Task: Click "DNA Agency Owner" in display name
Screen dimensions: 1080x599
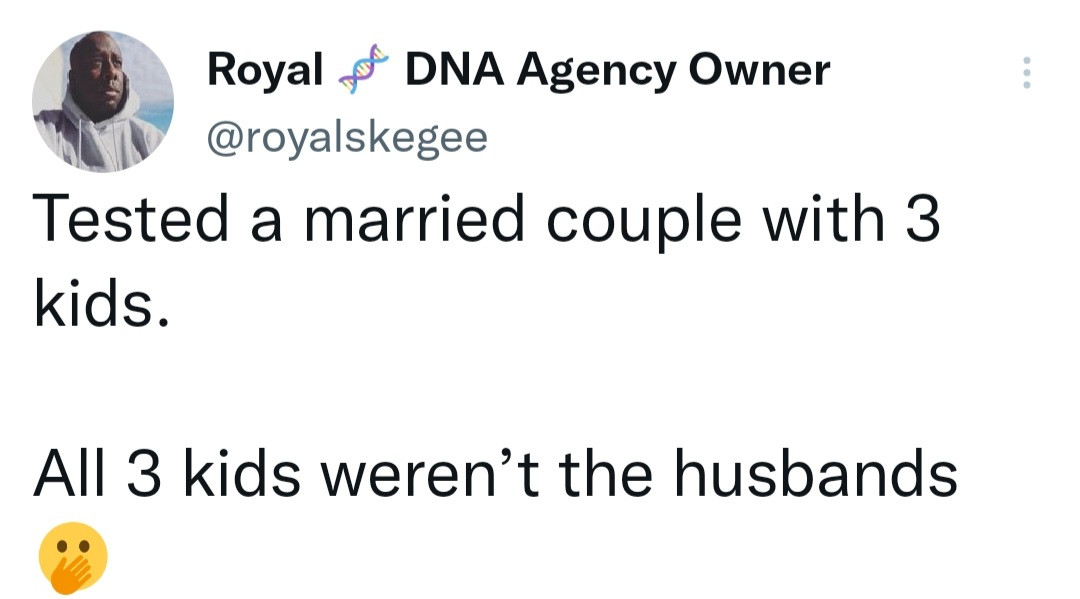Action: 618,71
